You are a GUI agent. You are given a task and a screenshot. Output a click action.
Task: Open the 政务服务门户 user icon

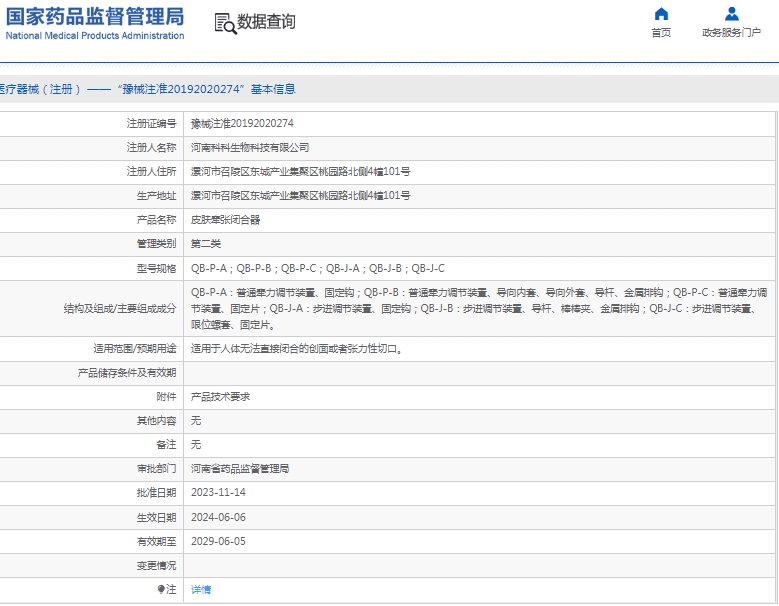[x=731, y=13]
